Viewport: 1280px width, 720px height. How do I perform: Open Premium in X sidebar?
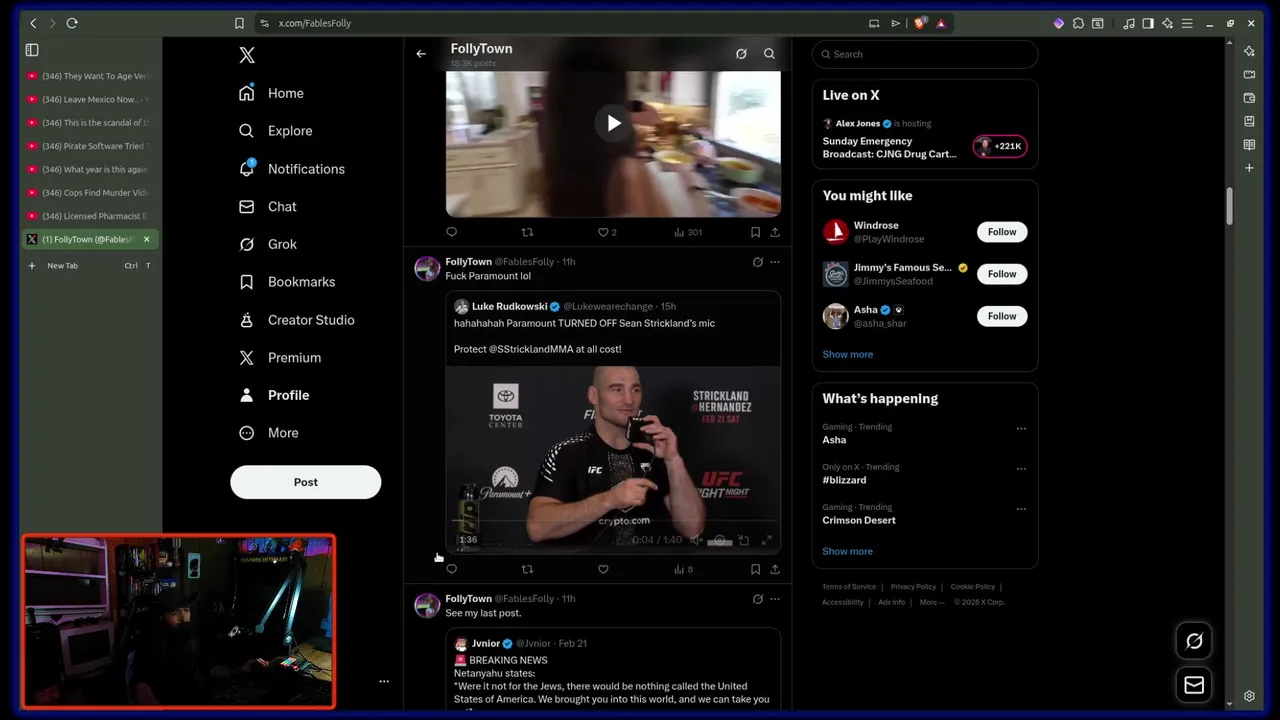pyautogui.click(x=280, y=357)
